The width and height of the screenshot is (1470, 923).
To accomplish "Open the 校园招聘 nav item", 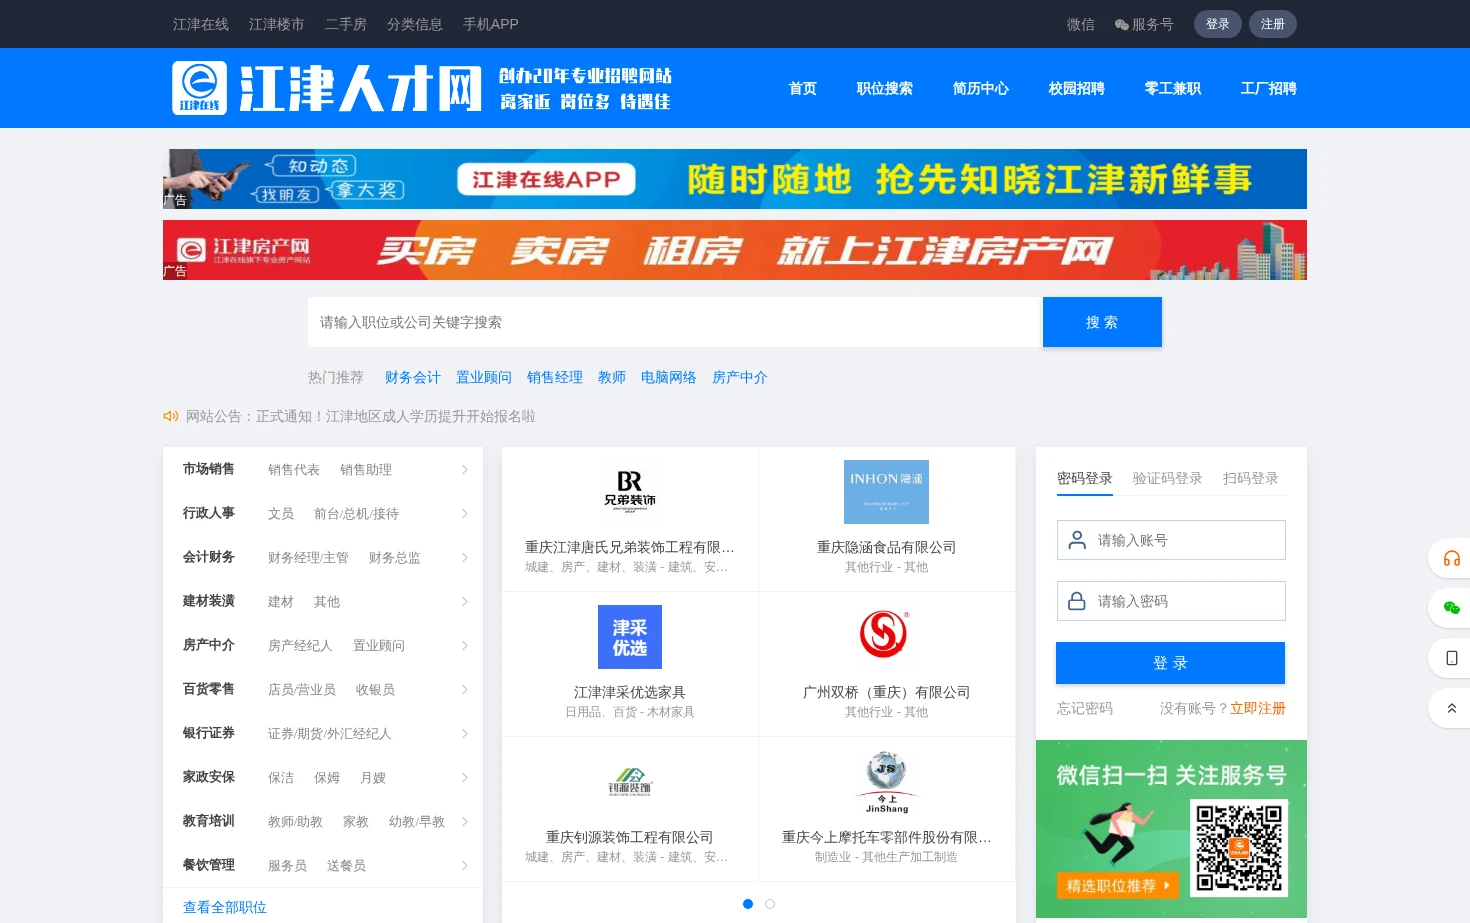I will [x=1077, y=88].
